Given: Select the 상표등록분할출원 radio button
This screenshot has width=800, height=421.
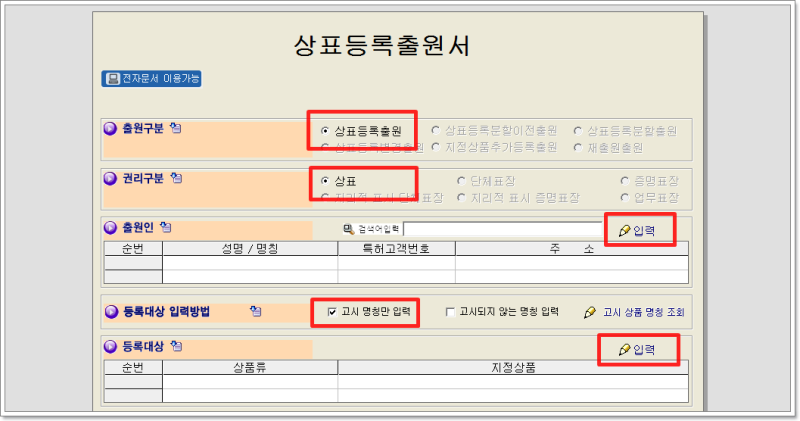Looking at the screenshot, I should point(578,131).
